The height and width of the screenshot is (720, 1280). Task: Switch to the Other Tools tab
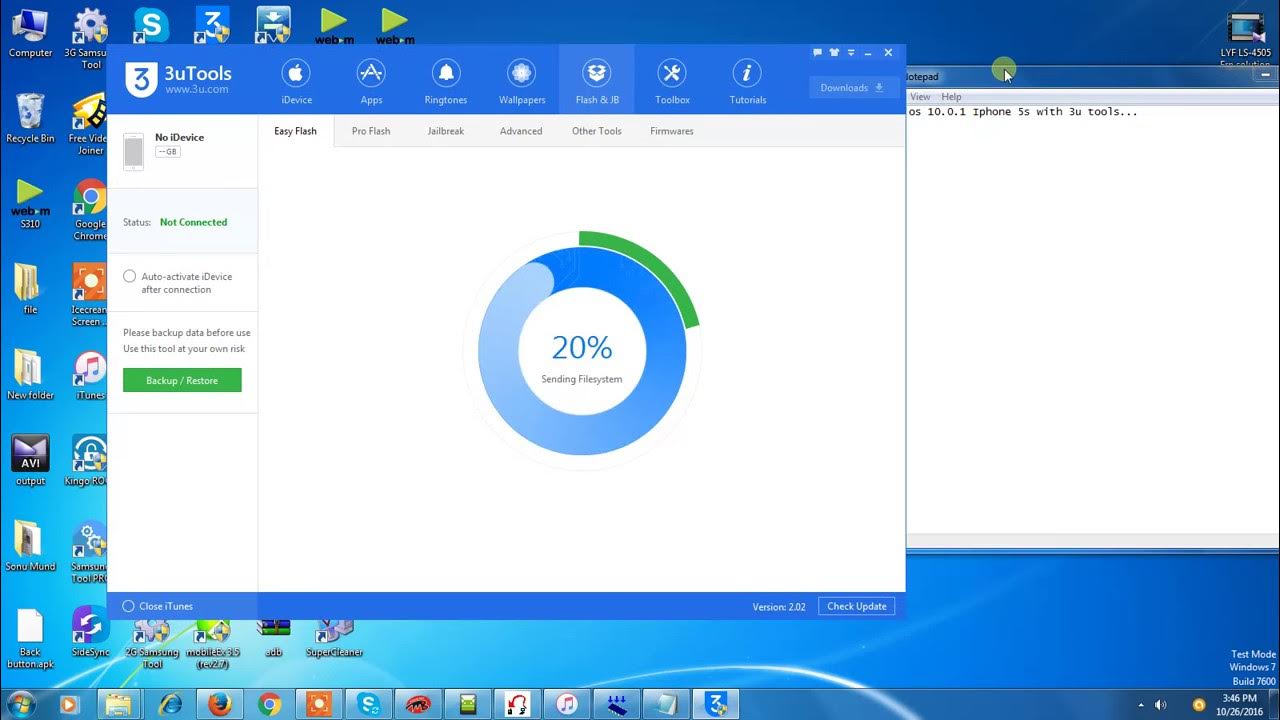click(597, 131)
